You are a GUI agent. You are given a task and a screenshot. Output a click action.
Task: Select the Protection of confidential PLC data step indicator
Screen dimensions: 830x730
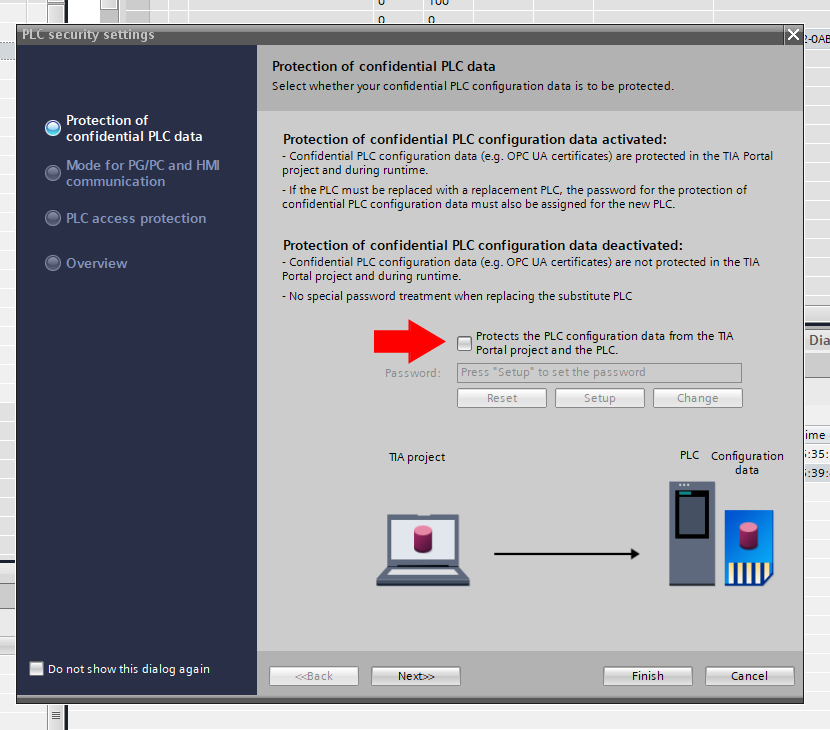[52, 128]
